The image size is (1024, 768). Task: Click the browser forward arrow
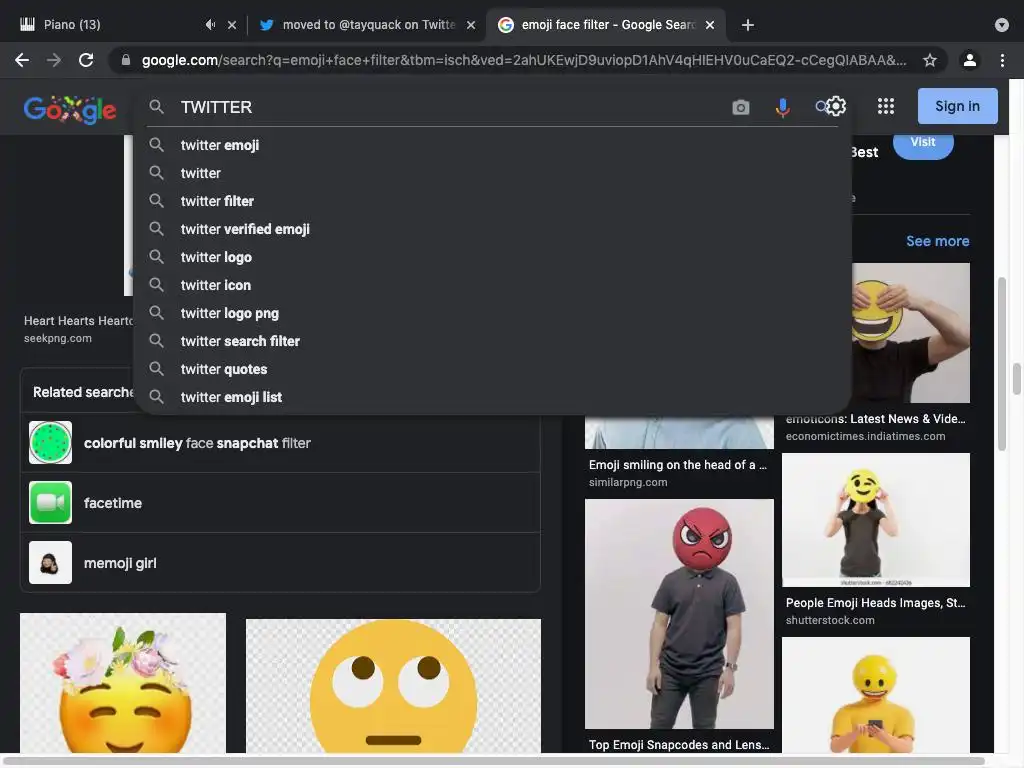point(54,60)
